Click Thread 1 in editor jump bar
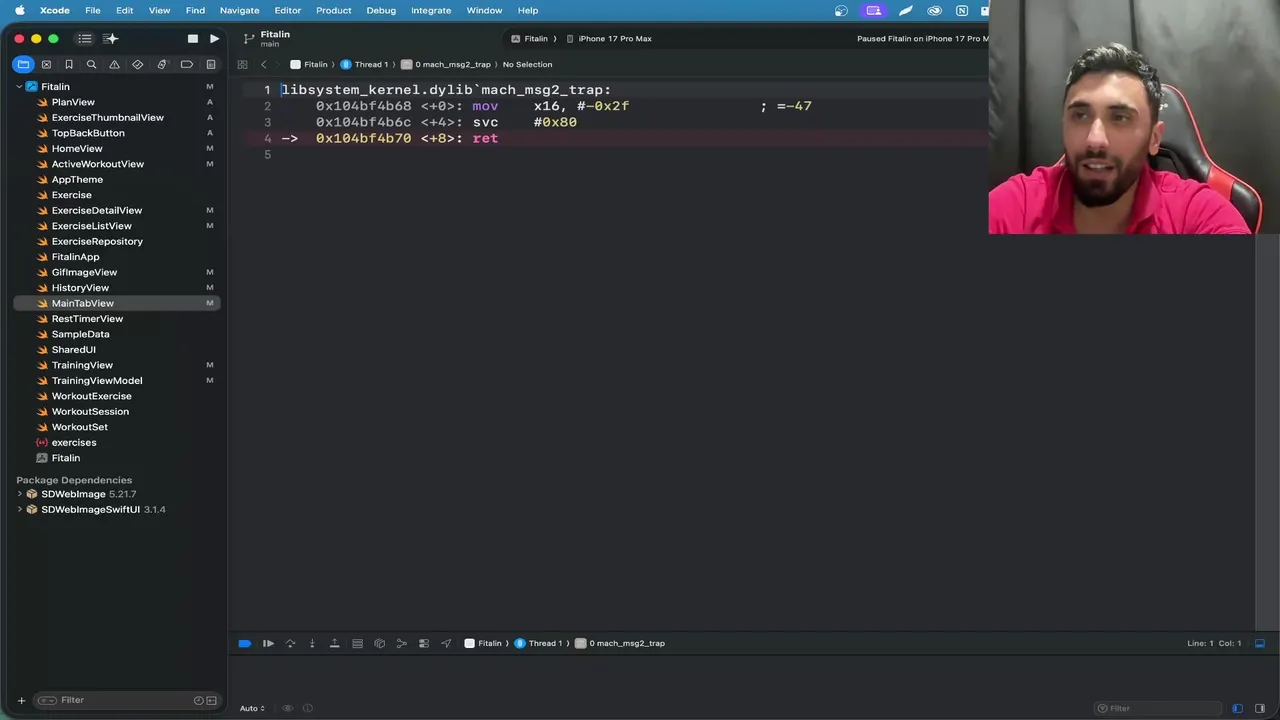This screenshot has width=1280, height=720. click(x=364, y=64)
